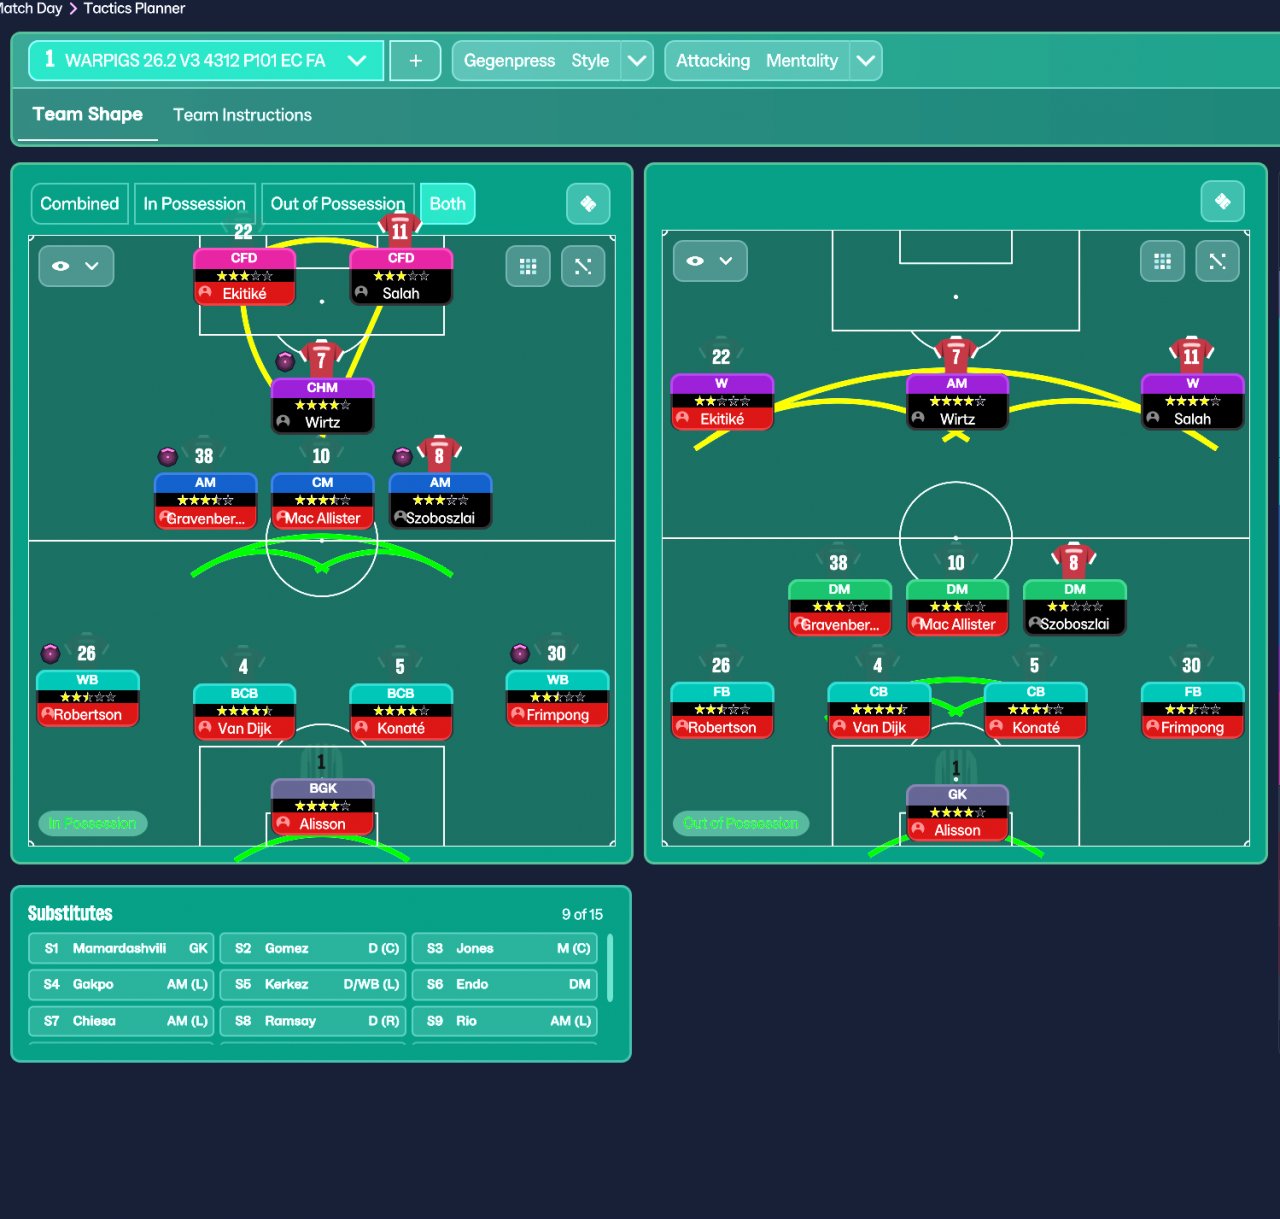Select substitute S6 Endo
Screen dimensions: 1280x1219
(504, 984)
